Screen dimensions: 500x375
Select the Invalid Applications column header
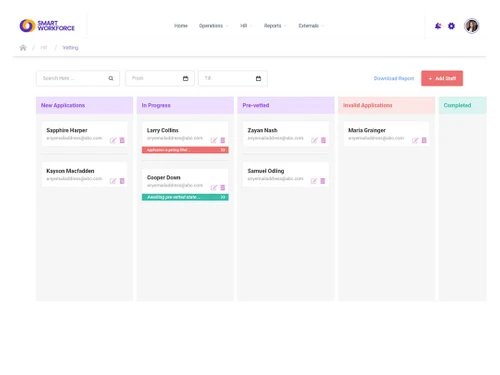pos(386,105)
